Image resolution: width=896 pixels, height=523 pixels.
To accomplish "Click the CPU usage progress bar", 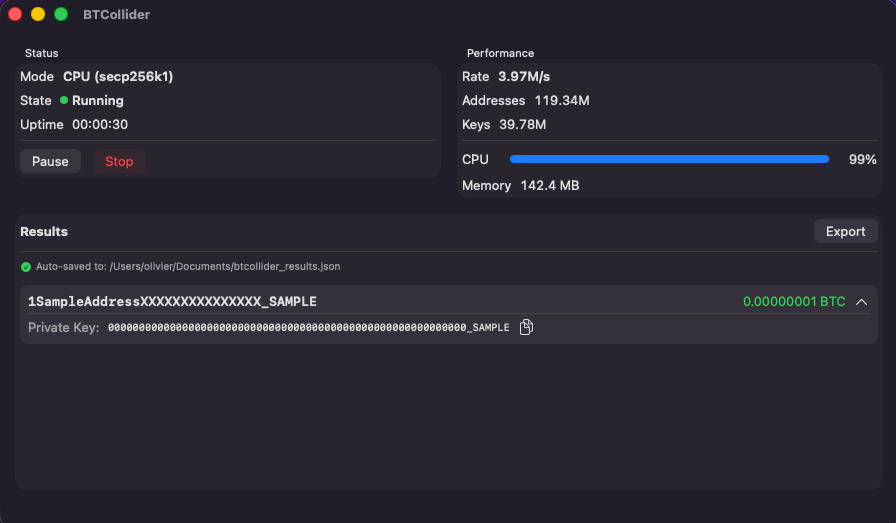I will coord(669,159).
